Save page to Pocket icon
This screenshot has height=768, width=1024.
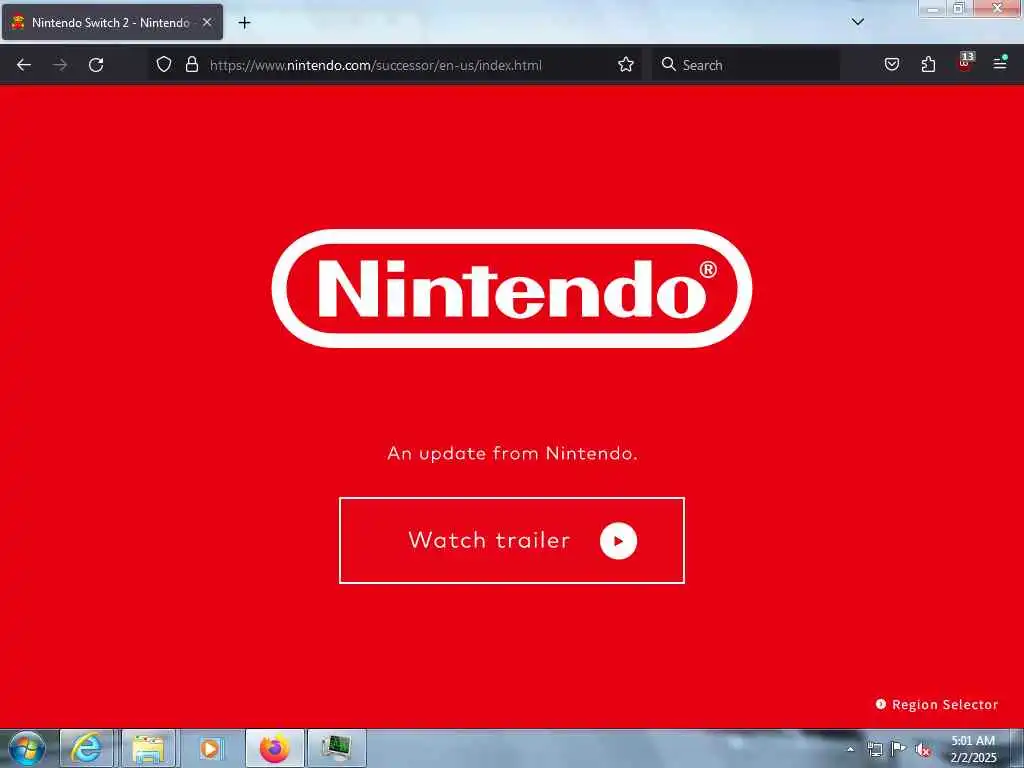coord(891,64)
